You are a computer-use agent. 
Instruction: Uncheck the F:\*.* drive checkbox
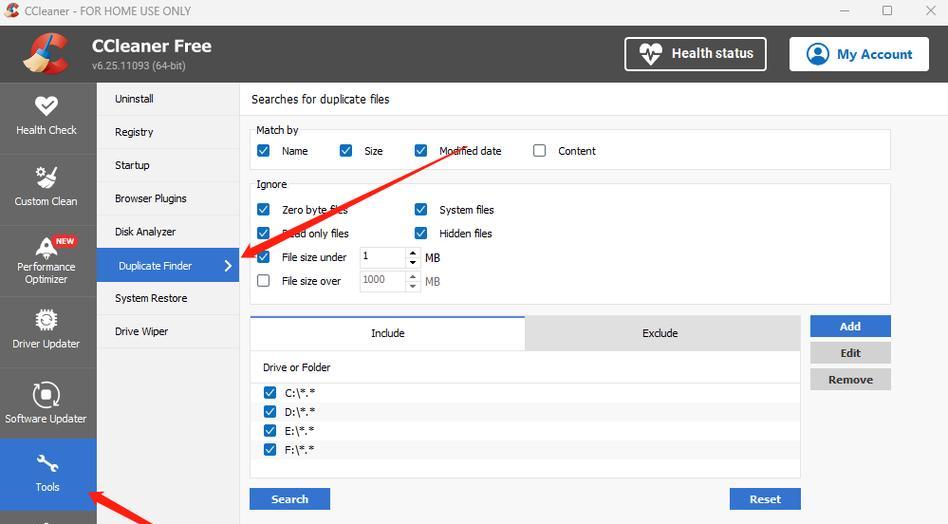click(x=270, y=450)
